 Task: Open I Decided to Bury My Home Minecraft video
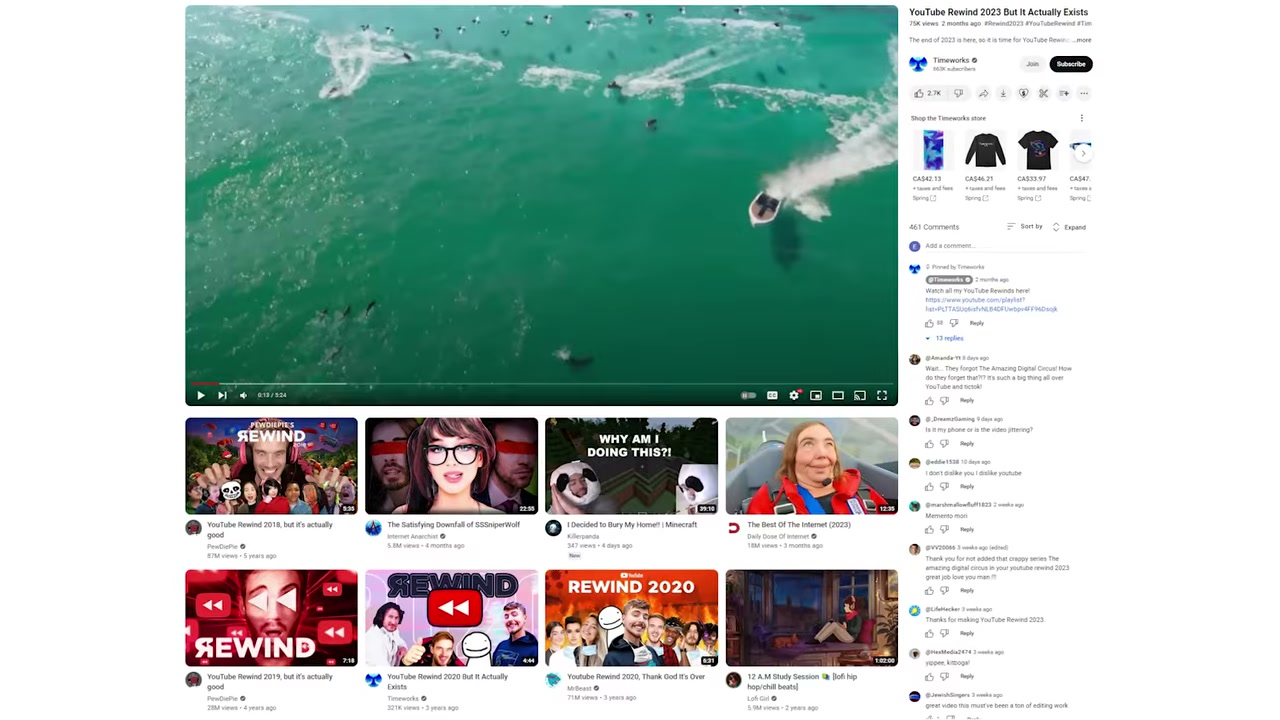631,466
